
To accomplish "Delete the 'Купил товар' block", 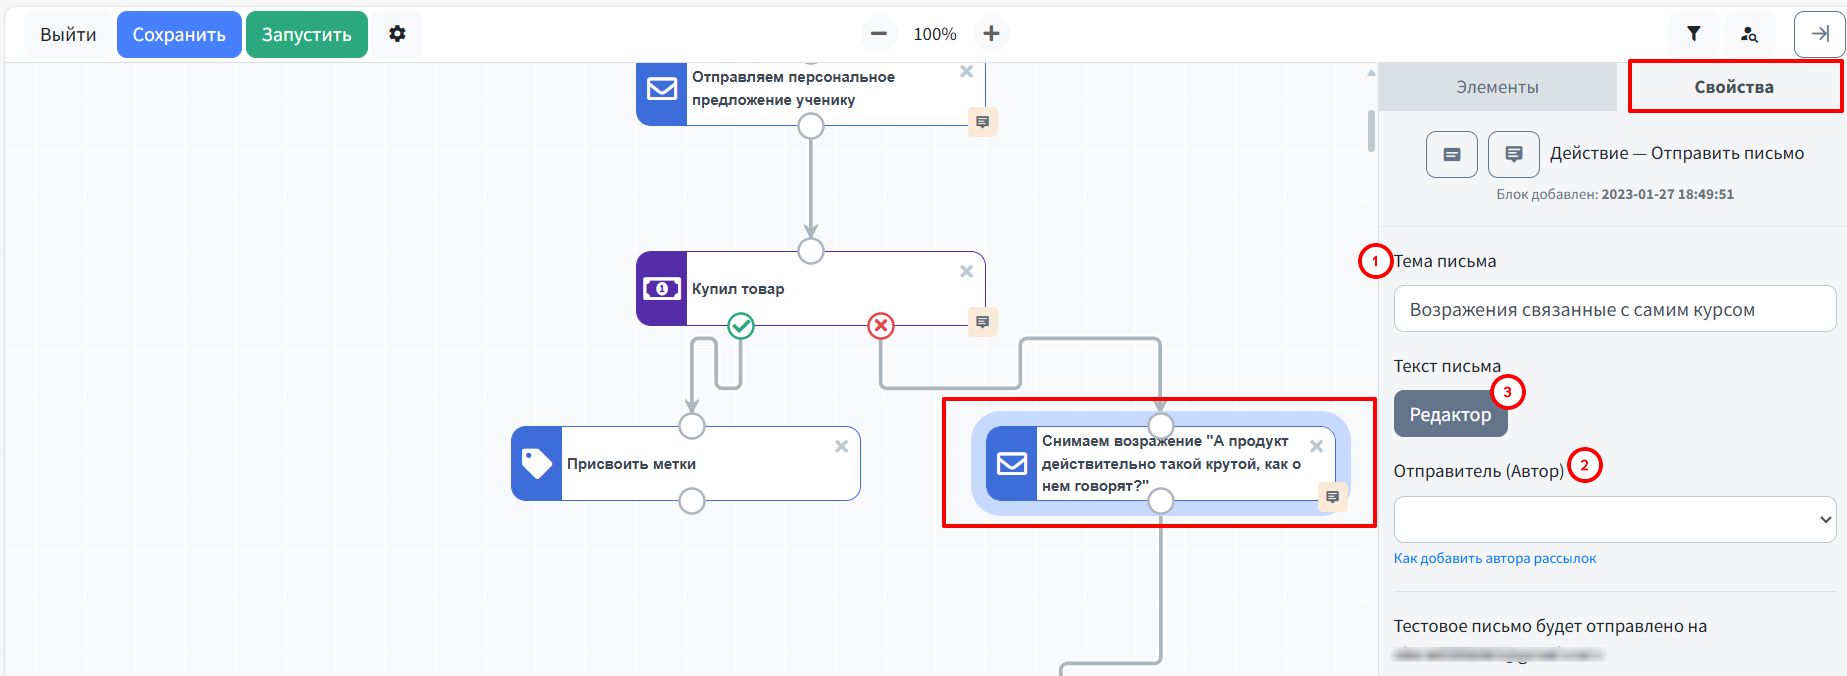I will point(966,271).
